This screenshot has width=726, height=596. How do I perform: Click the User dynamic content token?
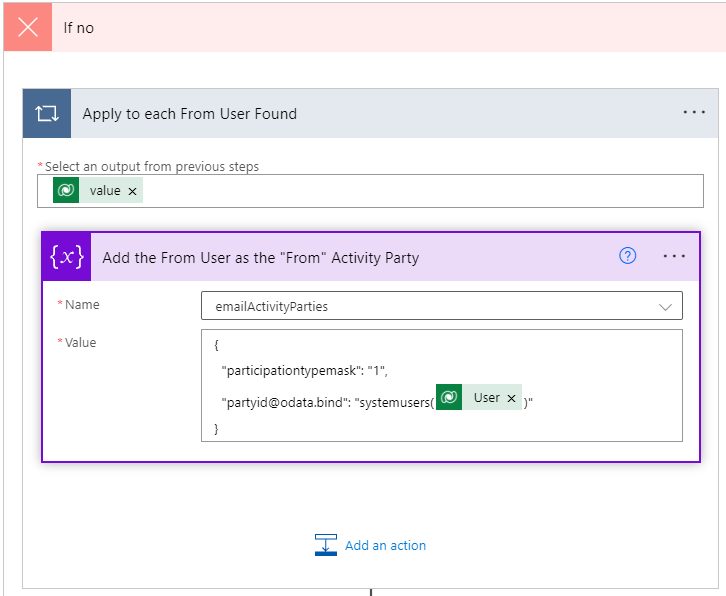486,398
